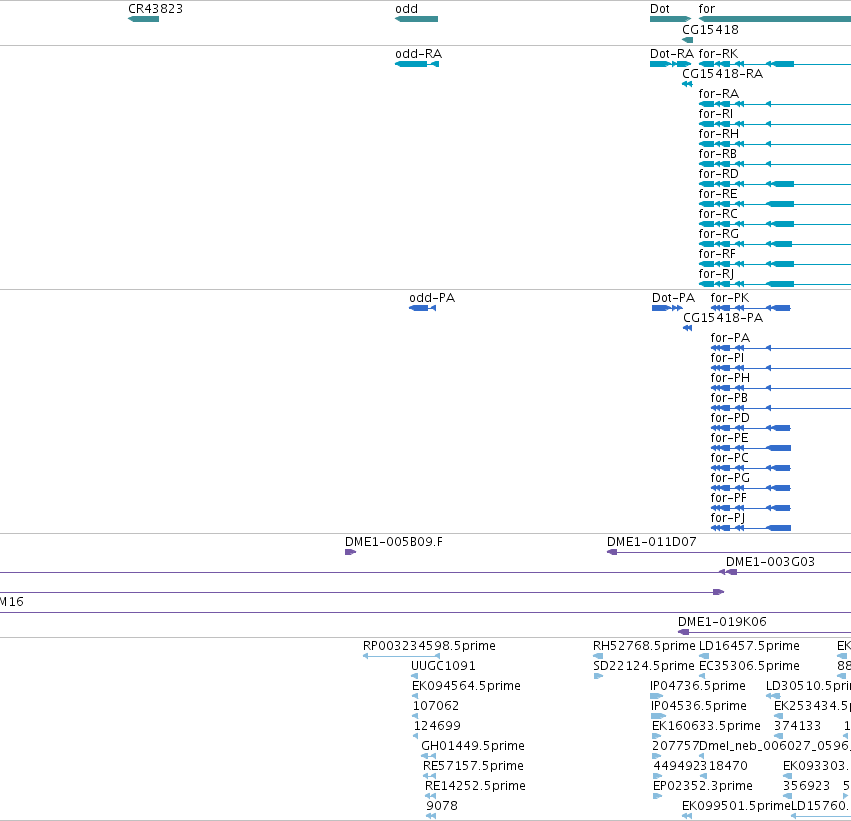Open the CG15418-RA transcript label
Image resolution: width=851 pixels, height=821 pixels.
pos(722,74)
